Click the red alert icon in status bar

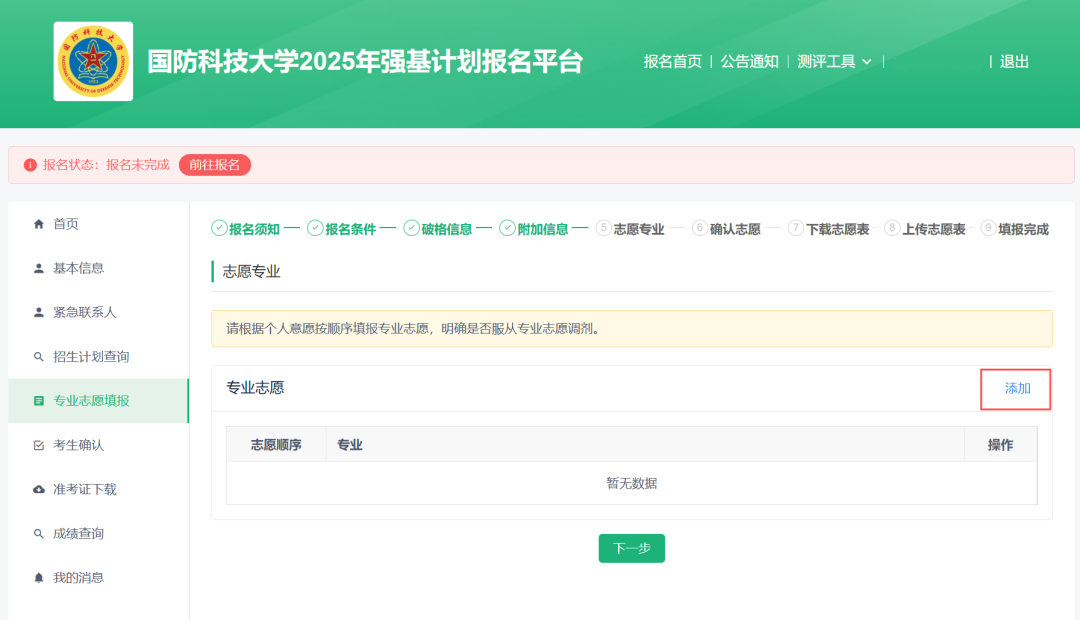[x=30, y=165]
